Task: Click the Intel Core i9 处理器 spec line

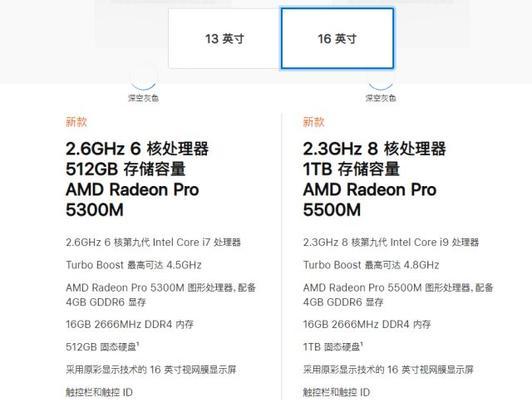Action: click(391, 242)
